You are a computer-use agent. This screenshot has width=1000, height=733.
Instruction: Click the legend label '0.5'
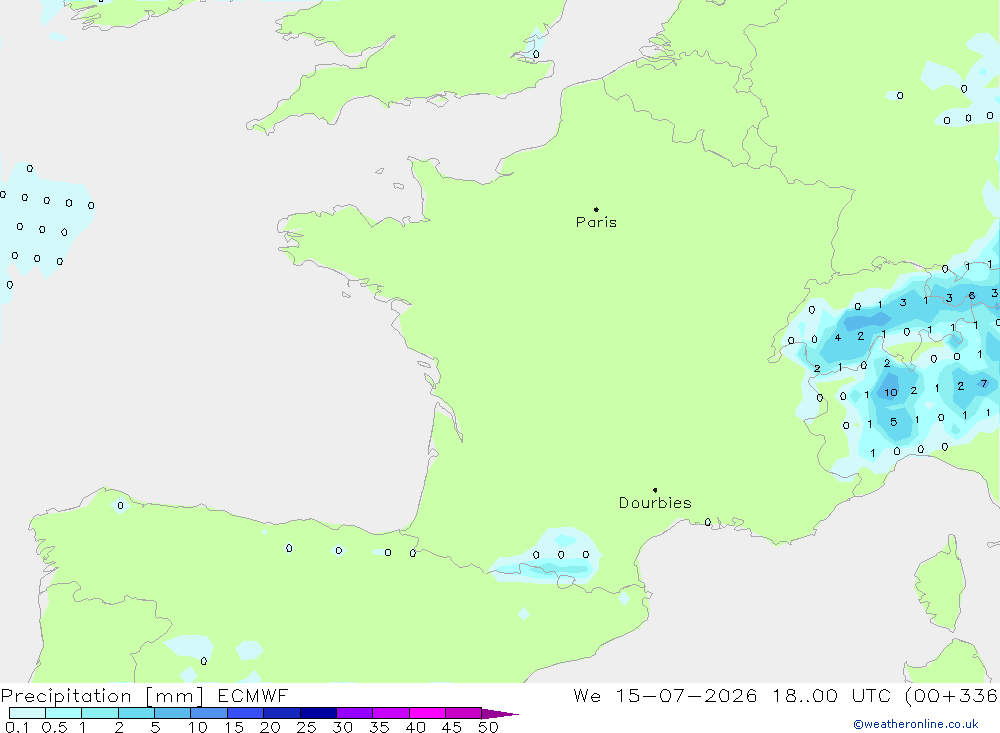click(x=54, y=727)
